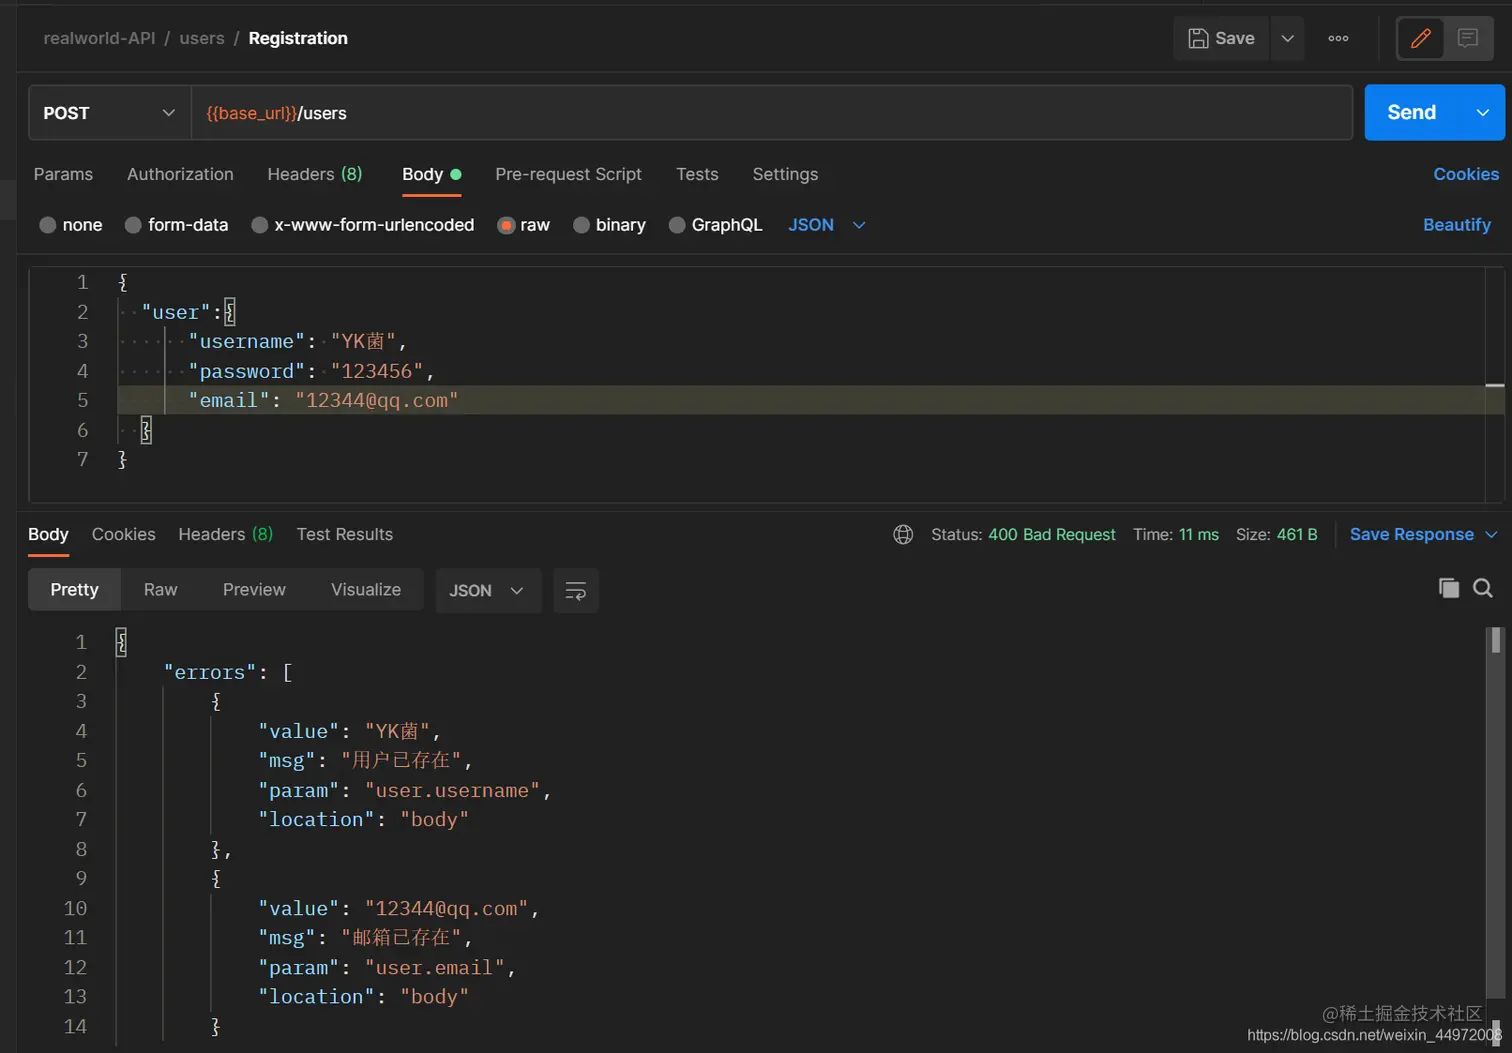Open the Tests tab

point(697,174)
